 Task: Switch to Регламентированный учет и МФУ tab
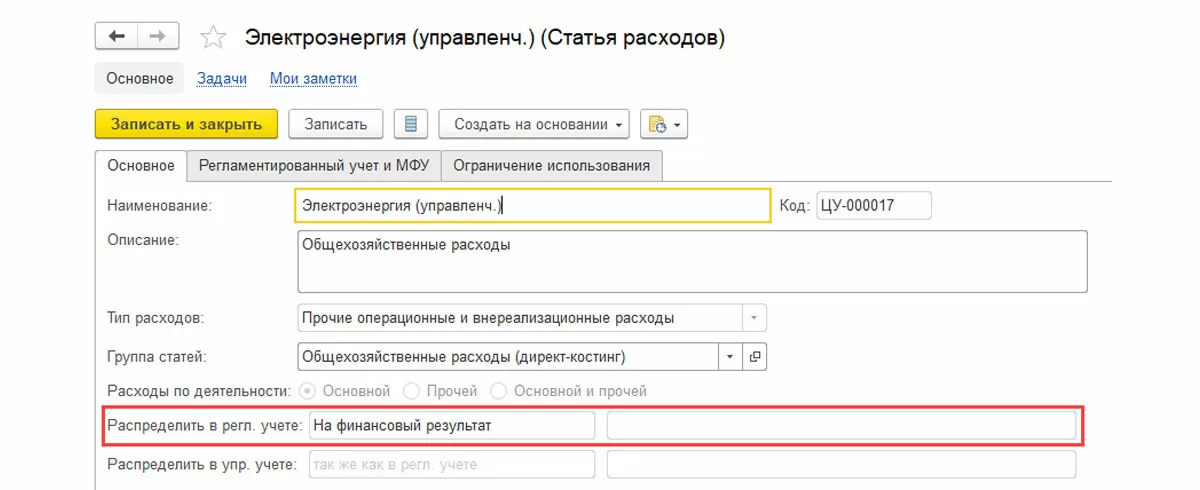314,166
